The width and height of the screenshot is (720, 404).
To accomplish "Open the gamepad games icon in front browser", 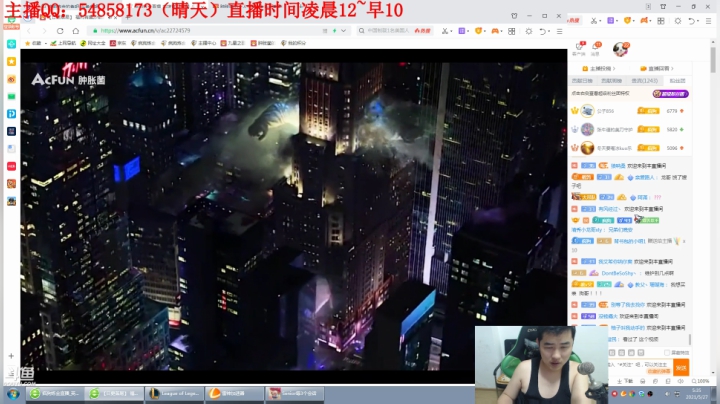I will click(495, 31).
